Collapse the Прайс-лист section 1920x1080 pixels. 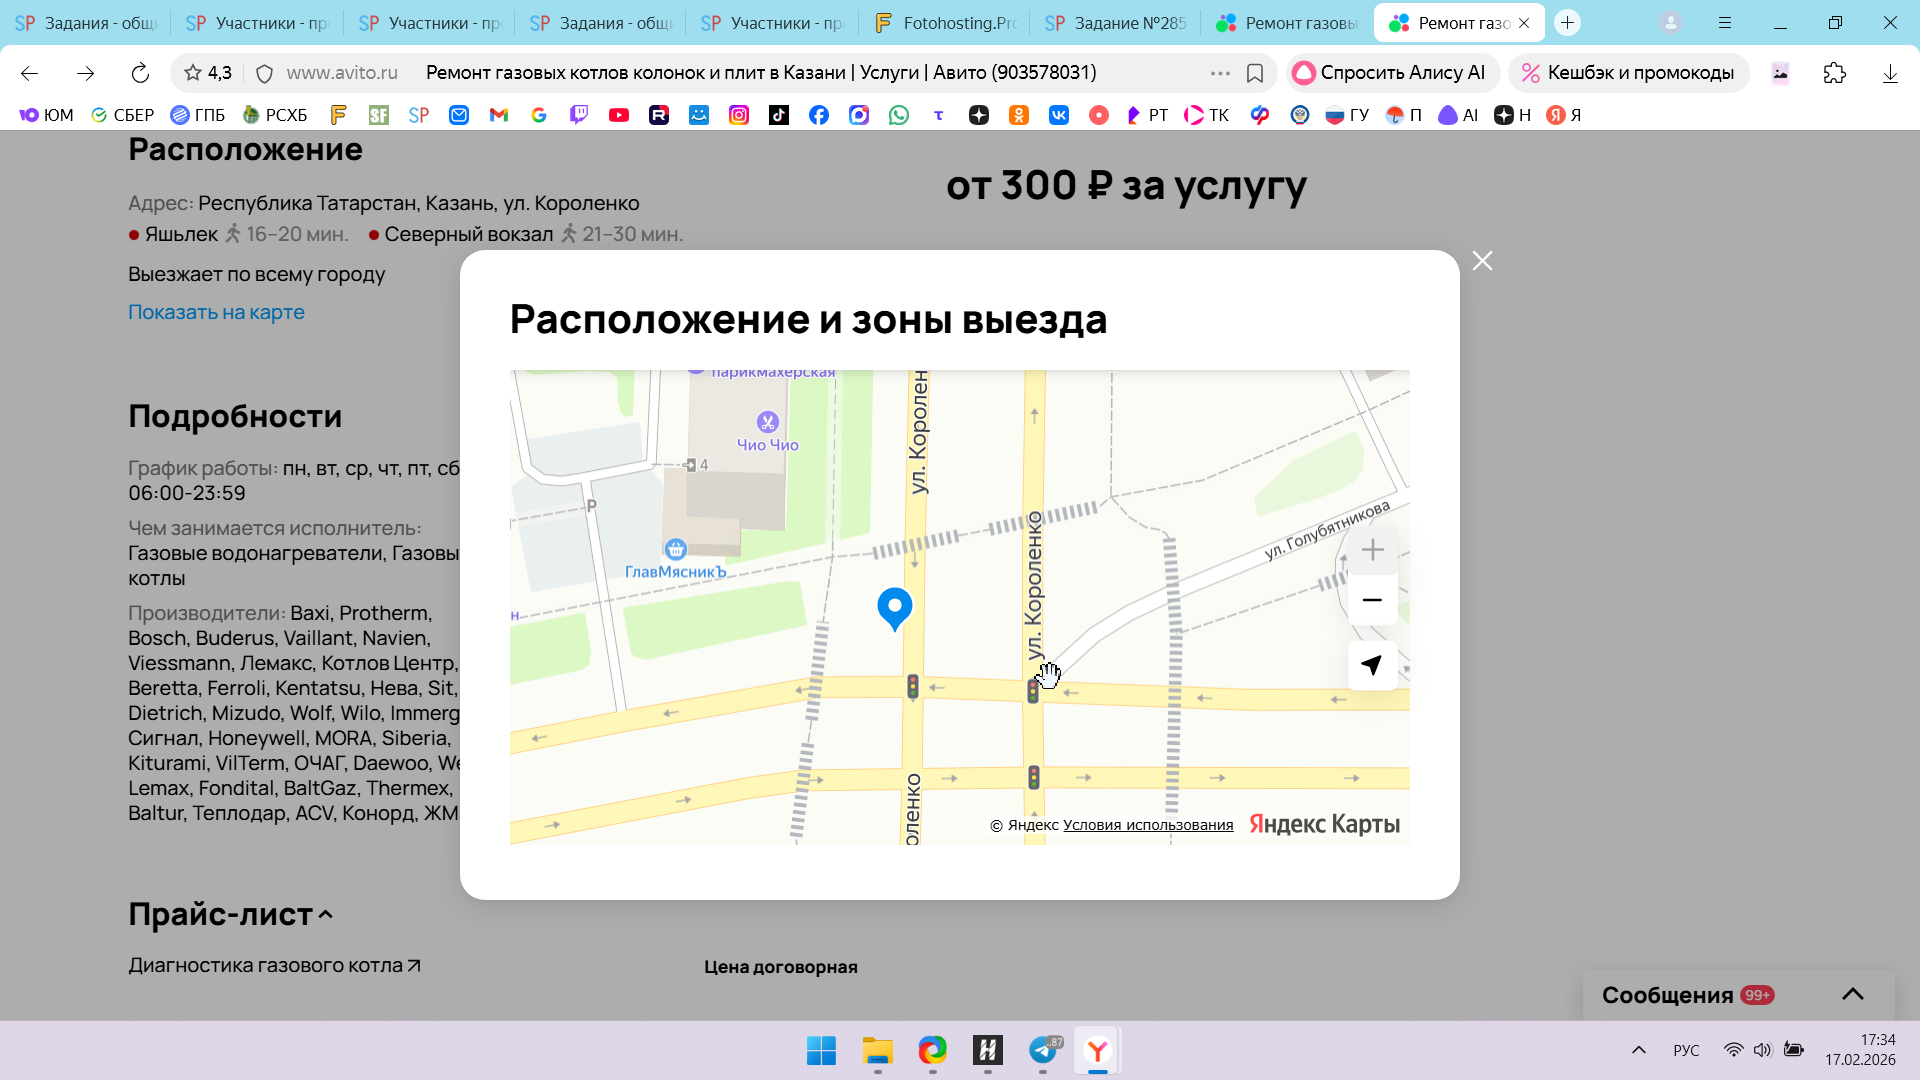click(326, 915)
